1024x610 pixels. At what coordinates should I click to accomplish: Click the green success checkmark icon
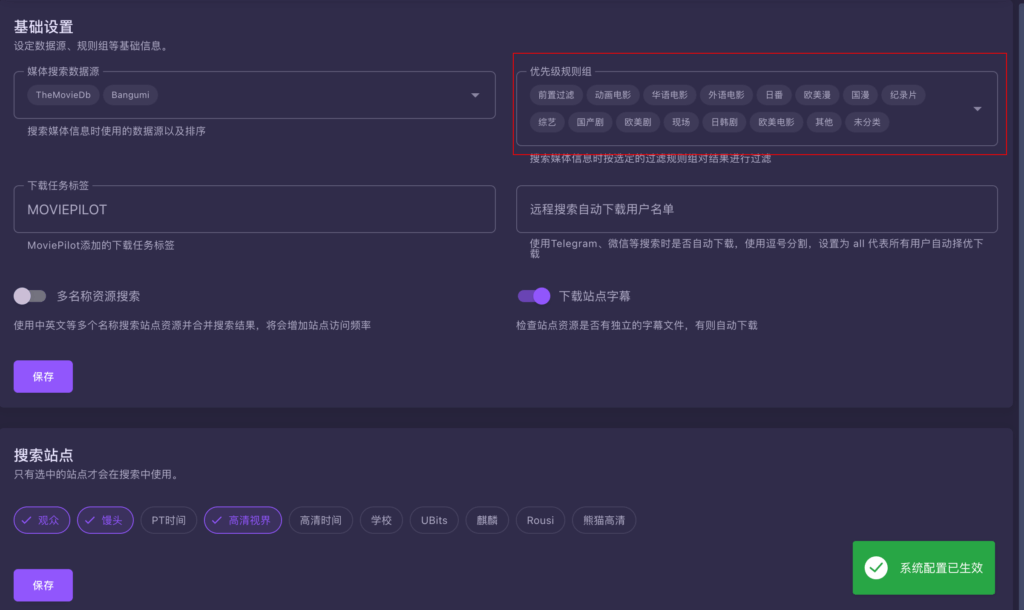(876, 568)
